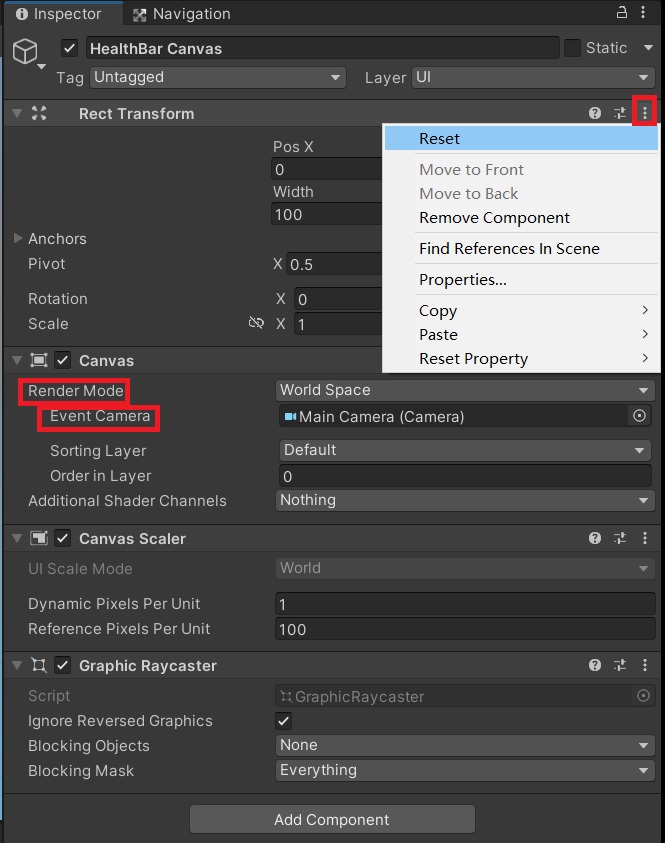Open the Tag Untagged dropdown
The height and width of the screenshot is (843, 665).
coord(218,77)
